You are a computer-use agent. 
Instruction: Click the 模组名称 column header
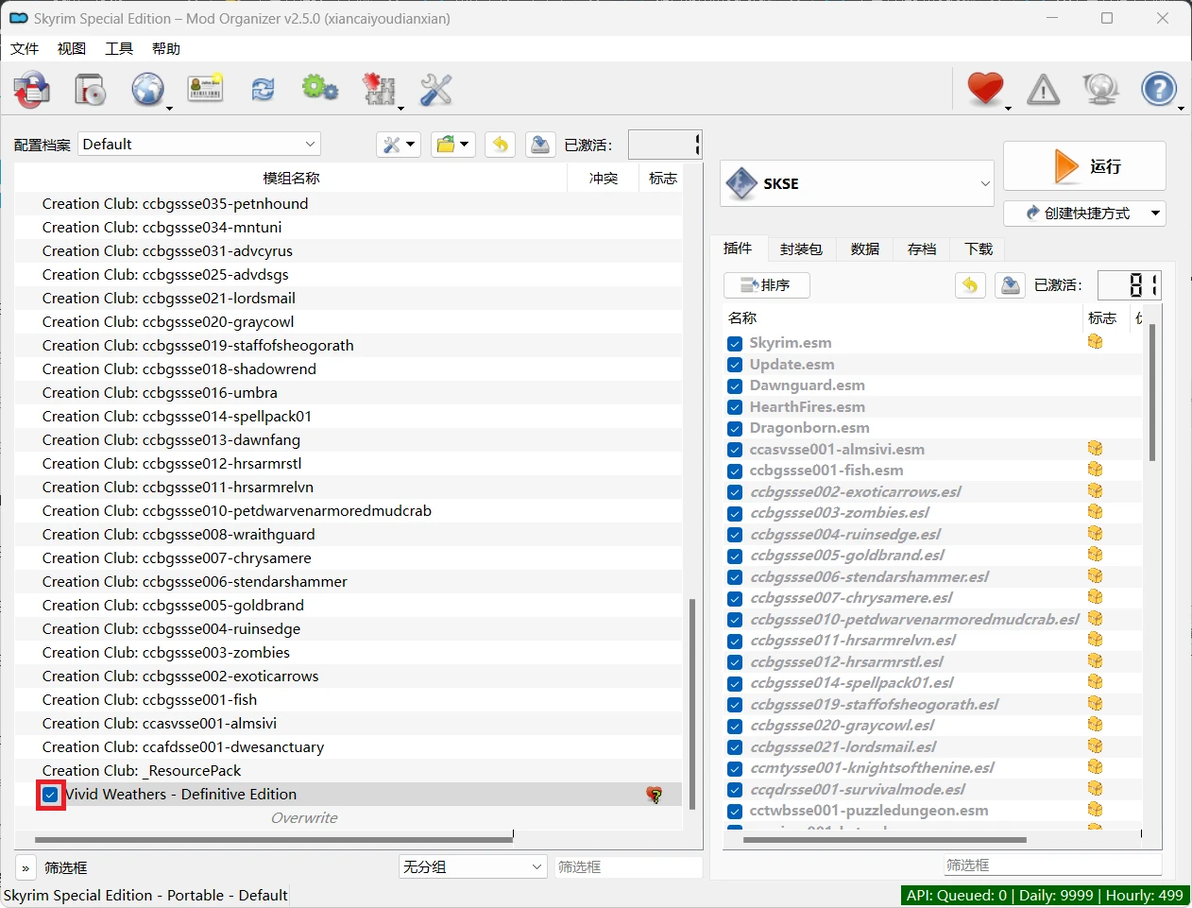[x=291, y=178]
